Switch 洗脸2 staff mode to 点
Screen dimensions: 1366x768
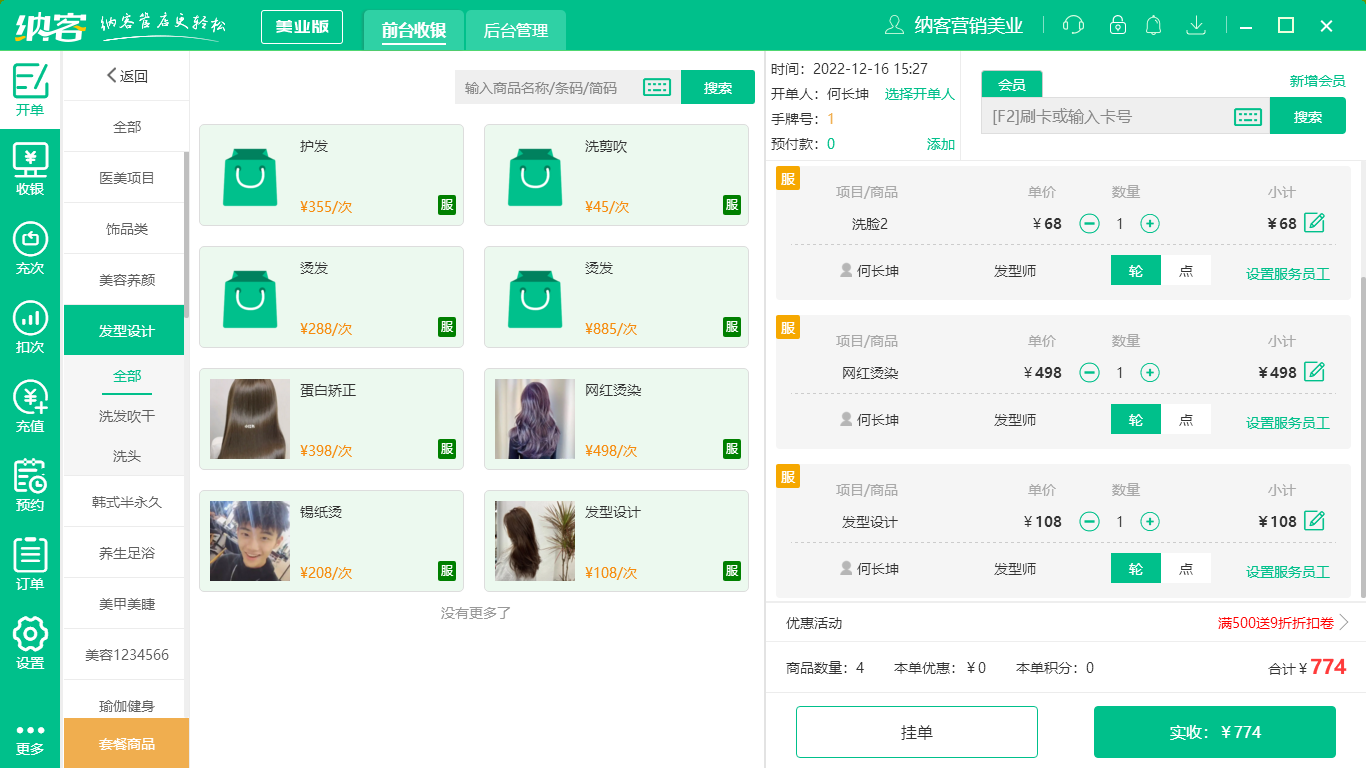[x=1187, y=270]
